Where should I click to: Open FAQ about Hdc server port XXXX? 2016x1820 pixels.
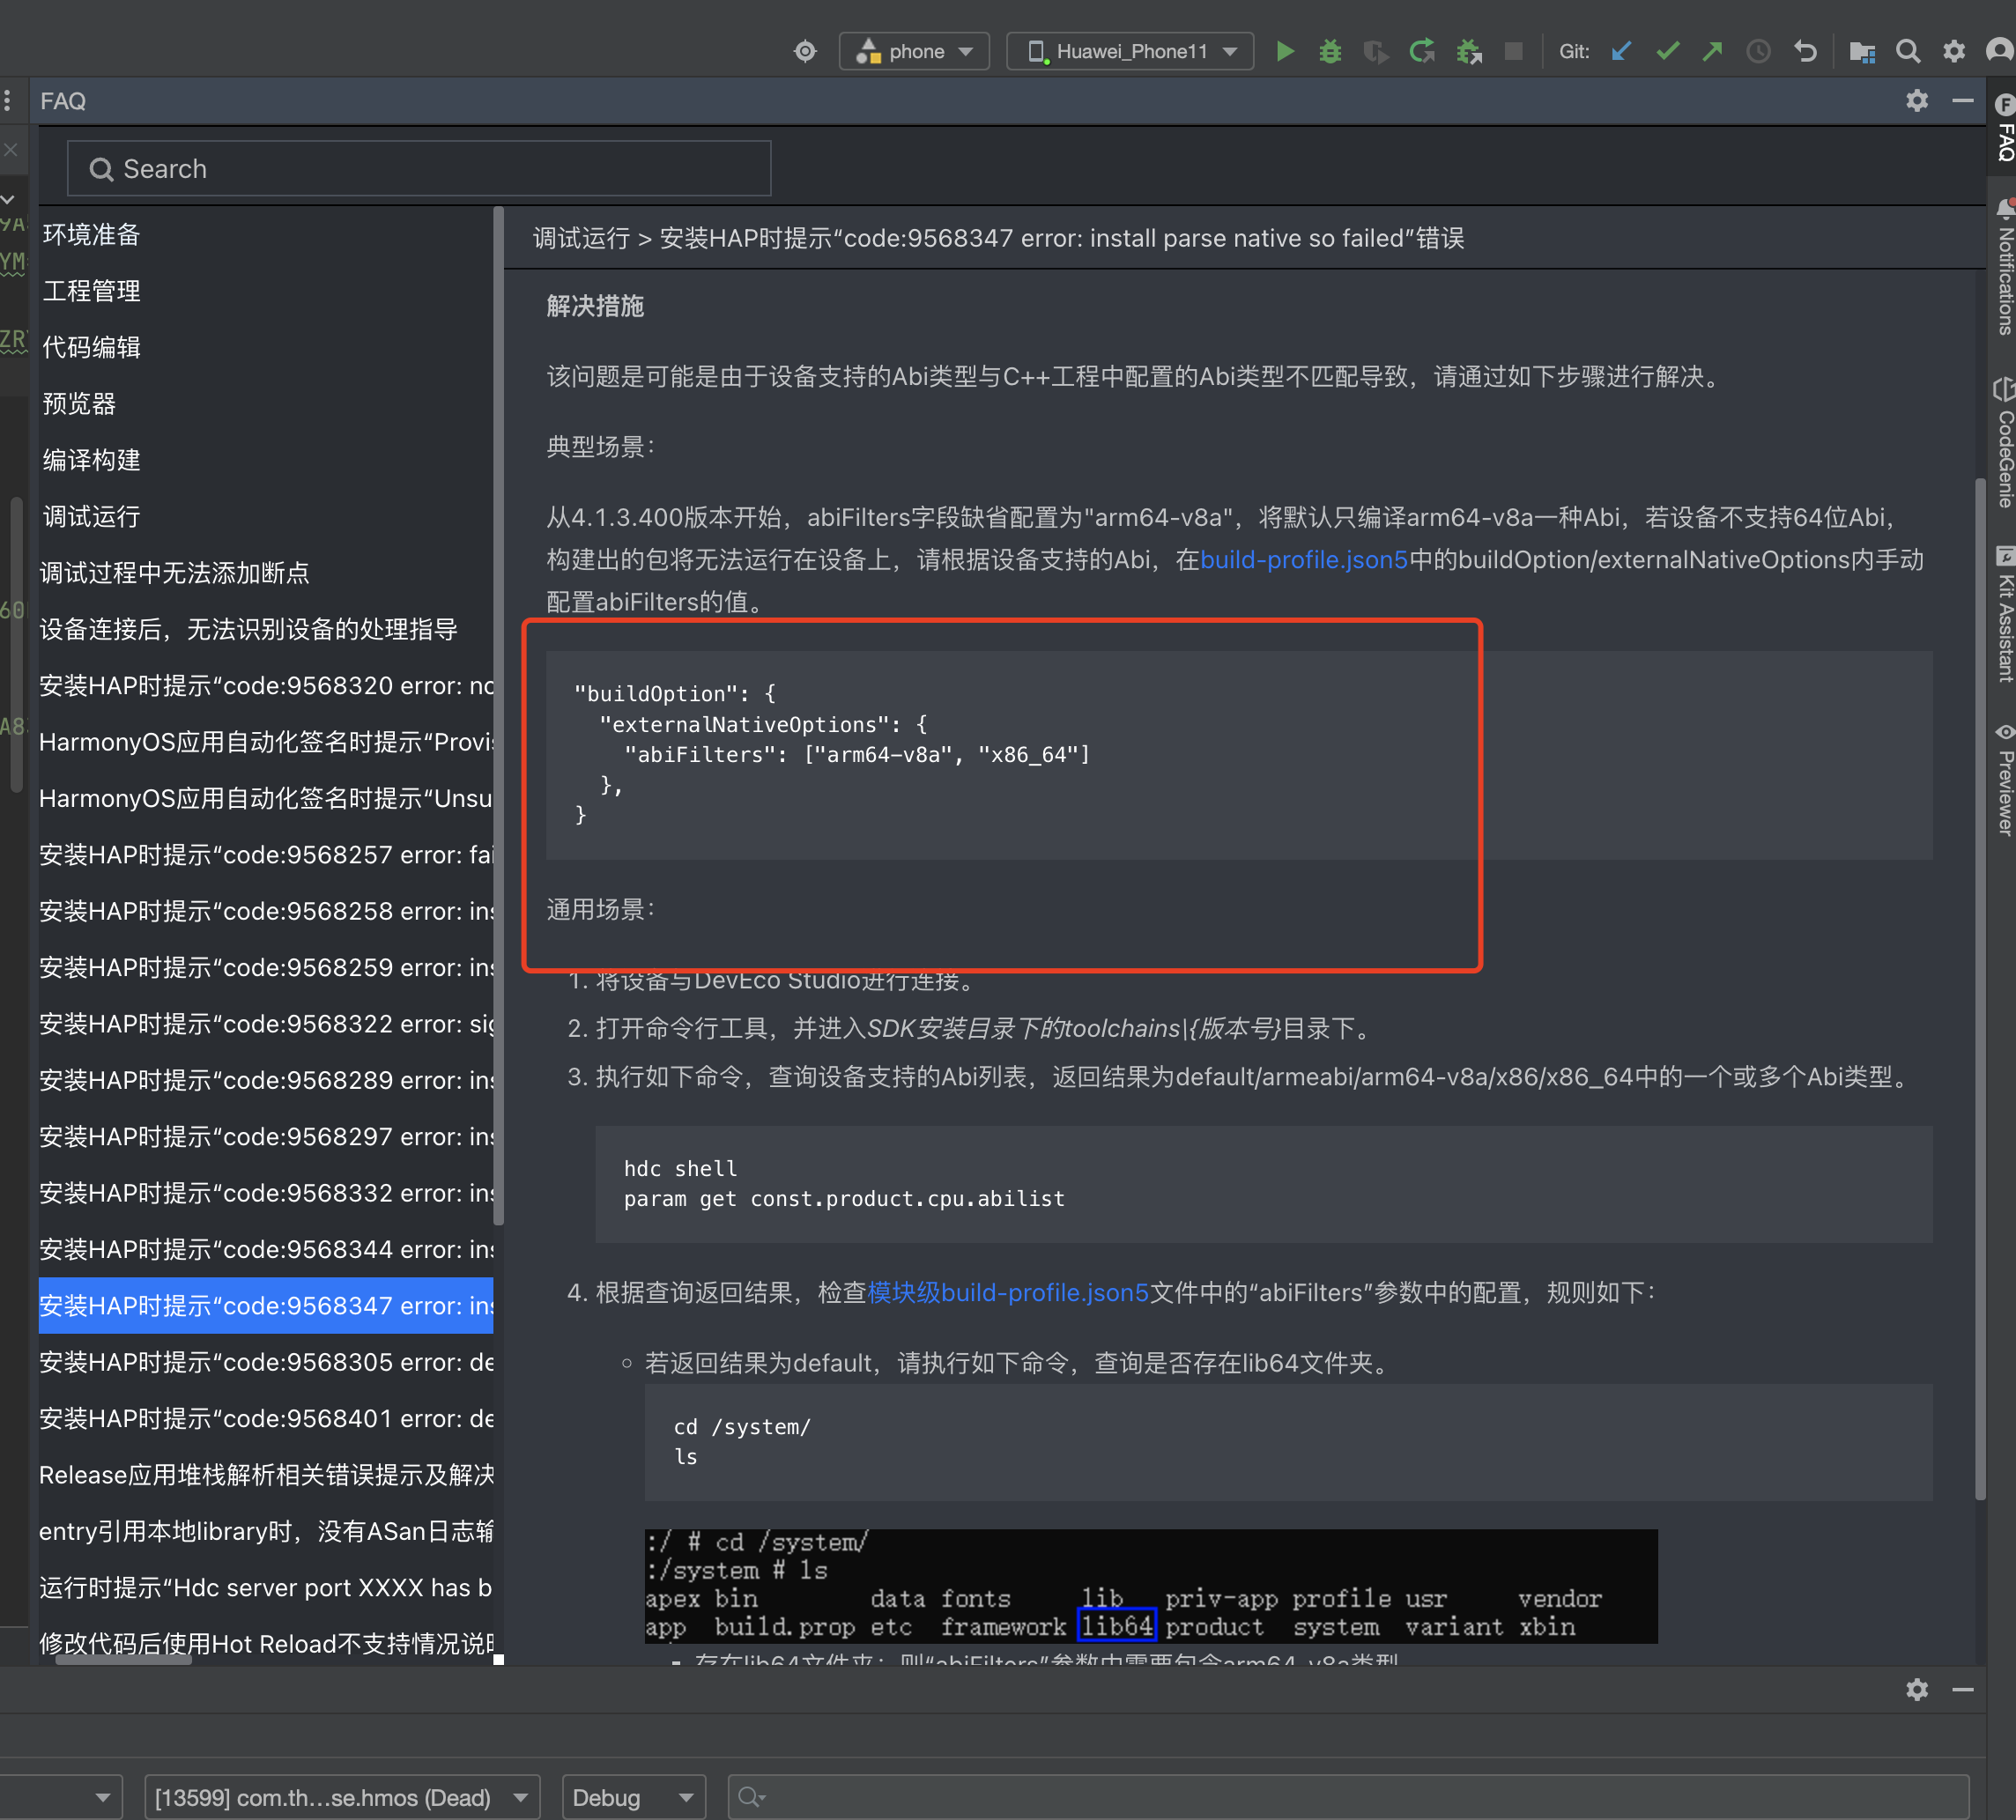click(x=266, y=1588)
